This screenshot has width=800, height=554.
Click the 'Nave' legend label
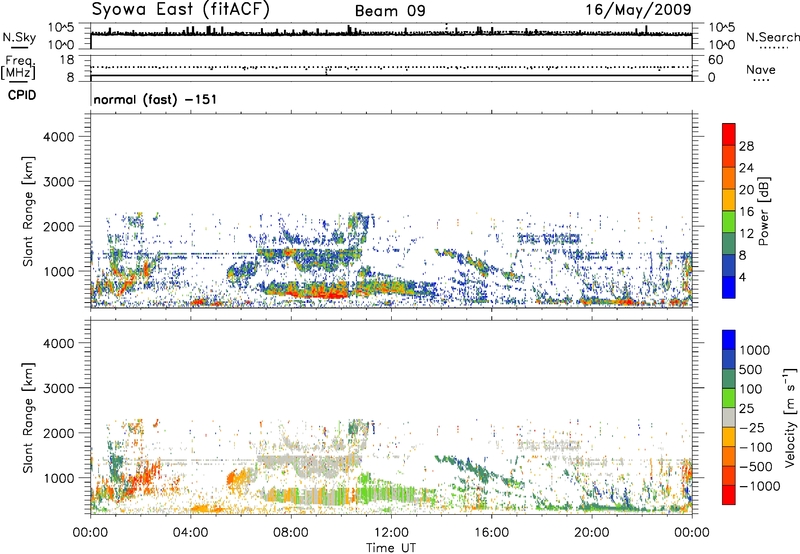[761, 69]
